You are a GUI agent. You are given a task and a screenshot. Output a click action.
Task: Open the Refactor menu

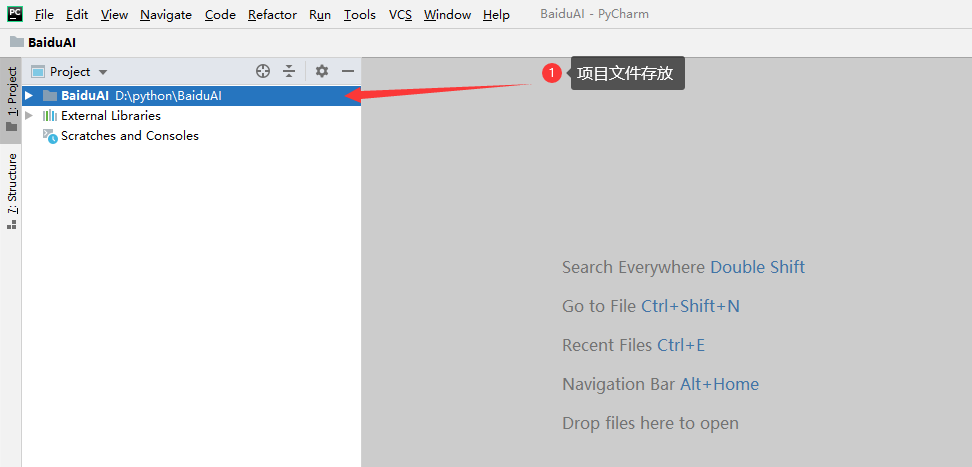click(272, 14)
